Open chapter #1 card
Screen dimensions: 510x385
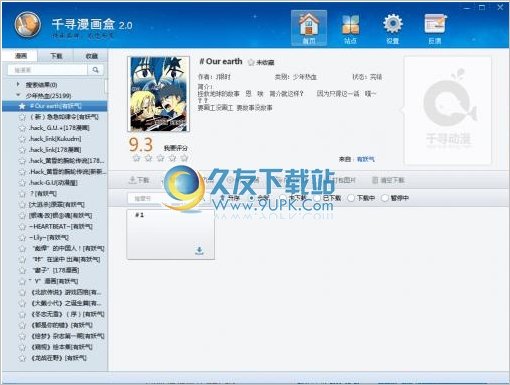point(170,234)
